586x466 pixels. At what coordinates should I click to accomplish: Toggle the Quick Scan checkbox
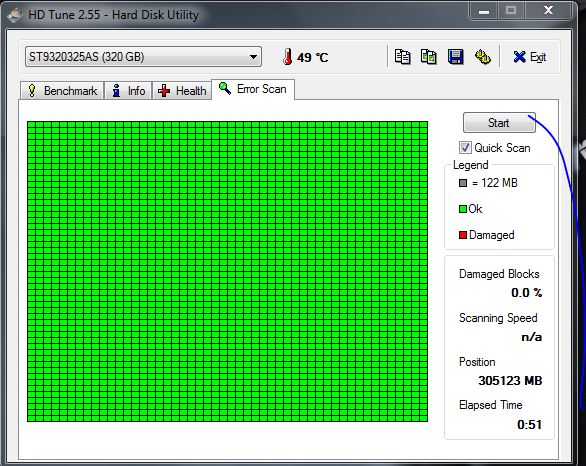(465, 148)
